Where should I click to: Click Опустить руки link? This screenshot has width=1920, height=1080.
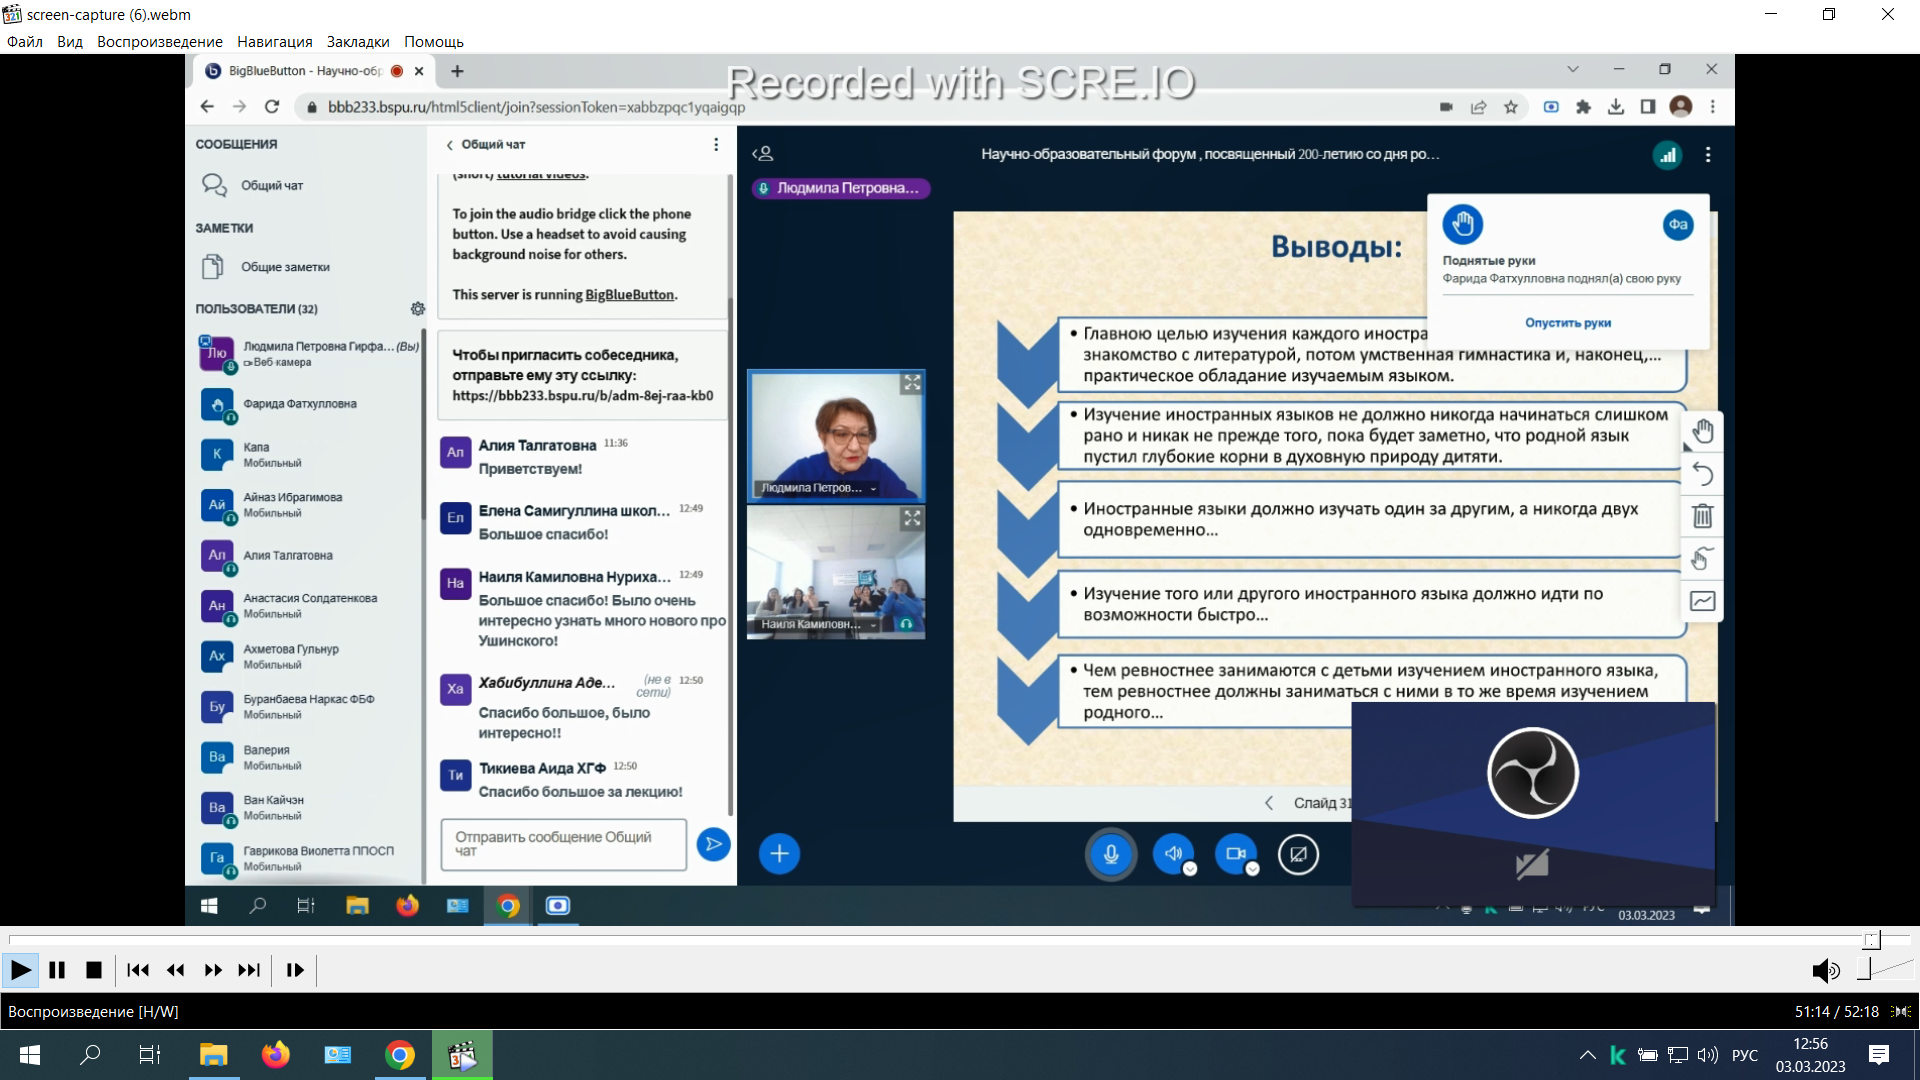(x=1567, y=323)
